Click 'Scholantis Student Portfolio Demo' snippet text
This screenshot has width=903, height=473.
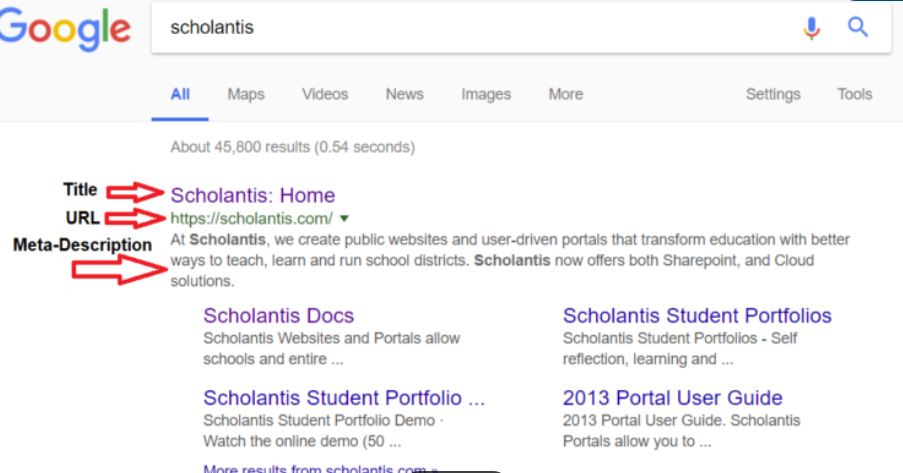click(319, 421)
